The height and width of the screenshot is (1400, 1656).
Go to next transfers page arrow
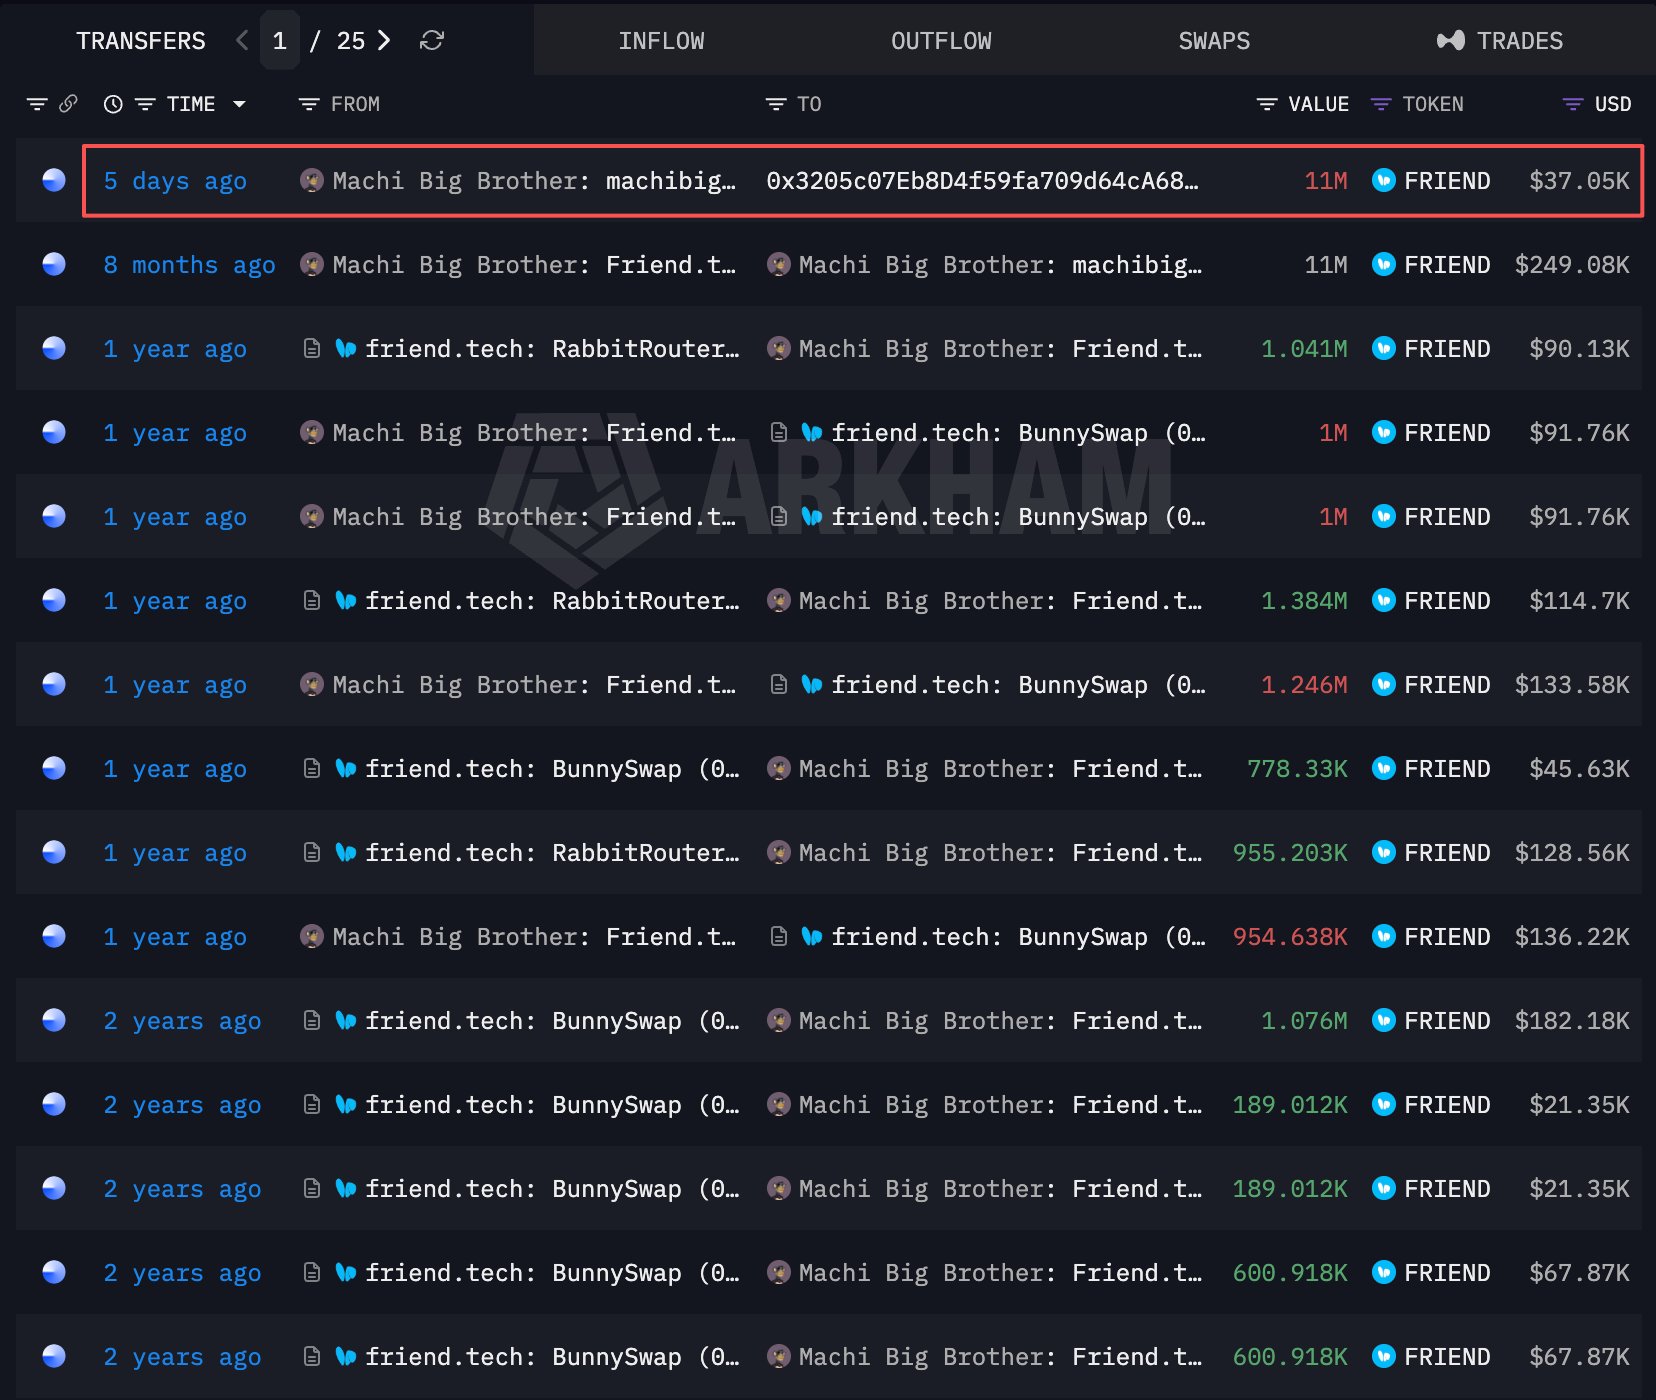(384, 41)
